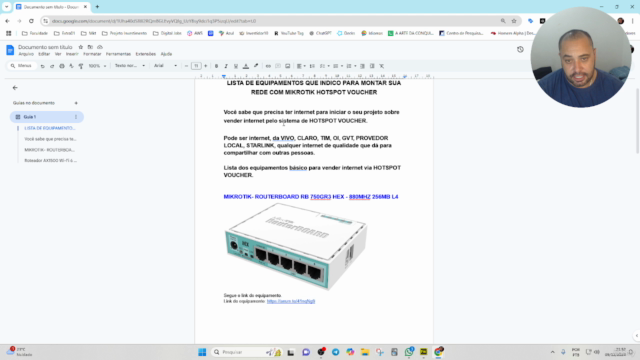Open paragraph style dropdown
This screenshot has width=640, height=360.
pyautogui.click(x=130, y=66)
